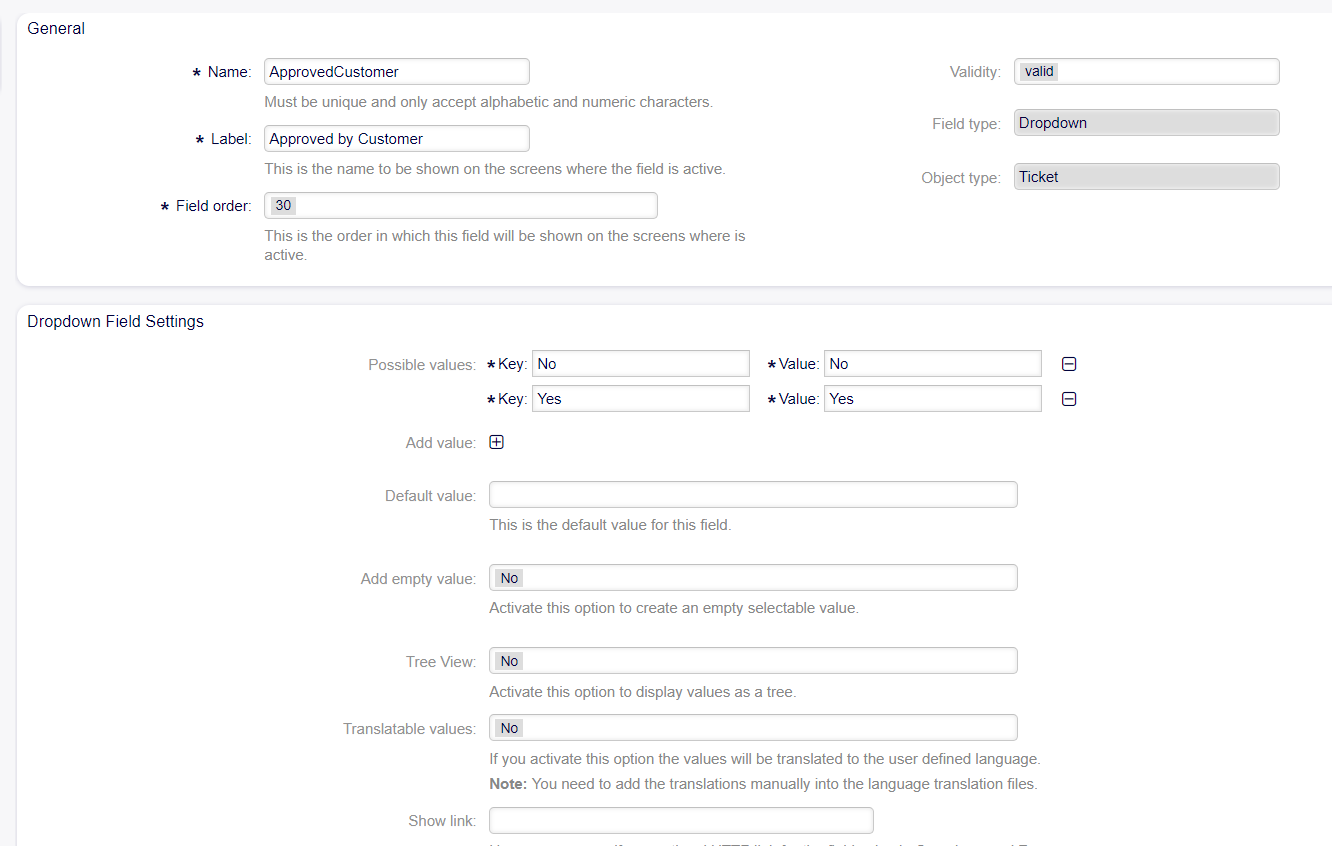Open the Field order dropdown
1332x846 pixels.
coord(460,205)
